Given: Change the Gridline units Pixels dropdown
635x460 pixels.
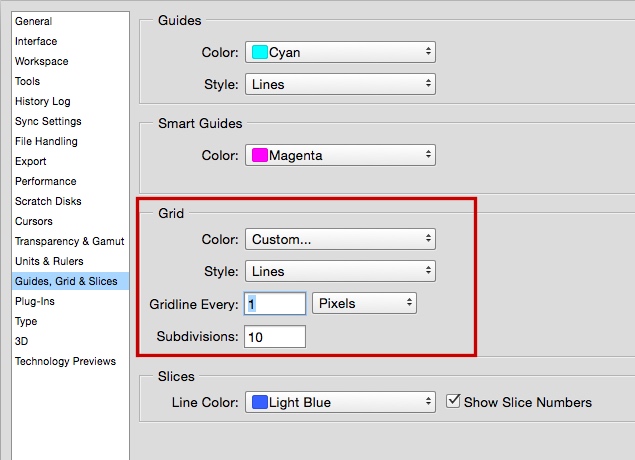Looking at the screenshot, I should pyautogui.click(x=364, y=303).
